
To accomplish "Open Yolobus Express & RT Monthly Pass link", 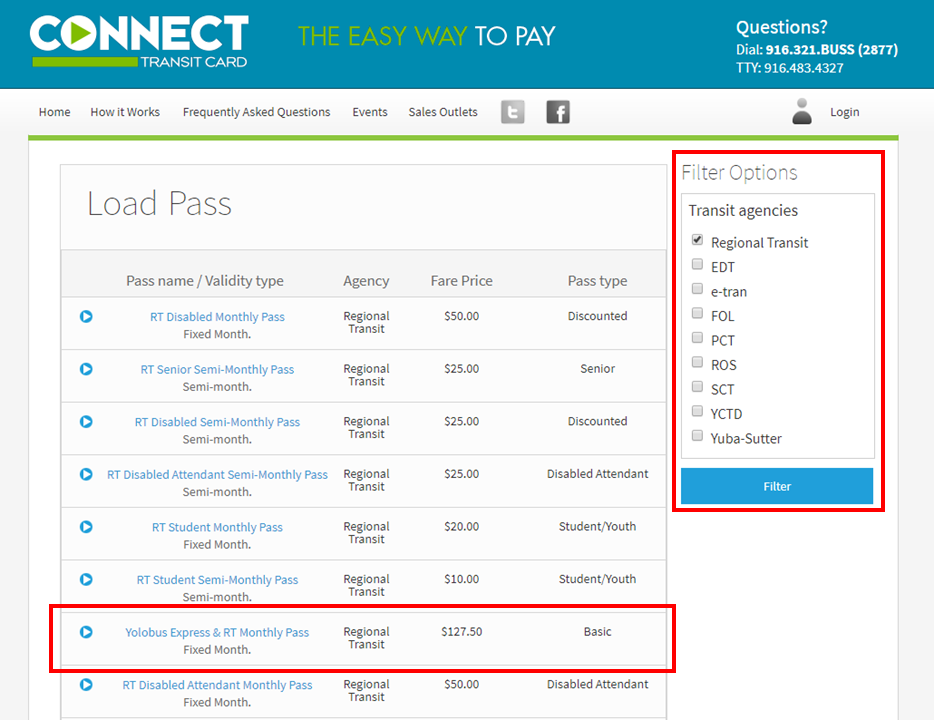I will 217,632.
